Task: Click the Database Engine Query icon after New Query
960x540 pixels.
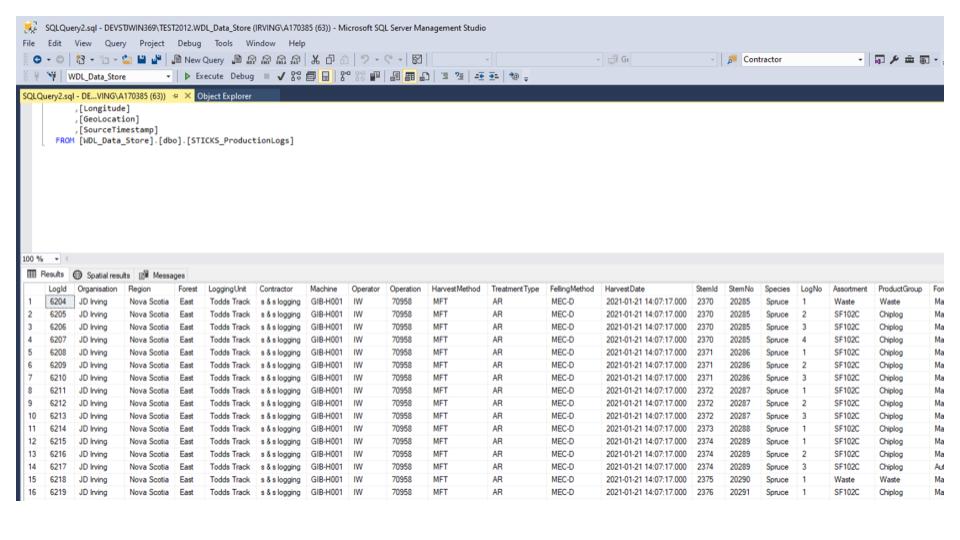Action: click(x=236, y=59)
